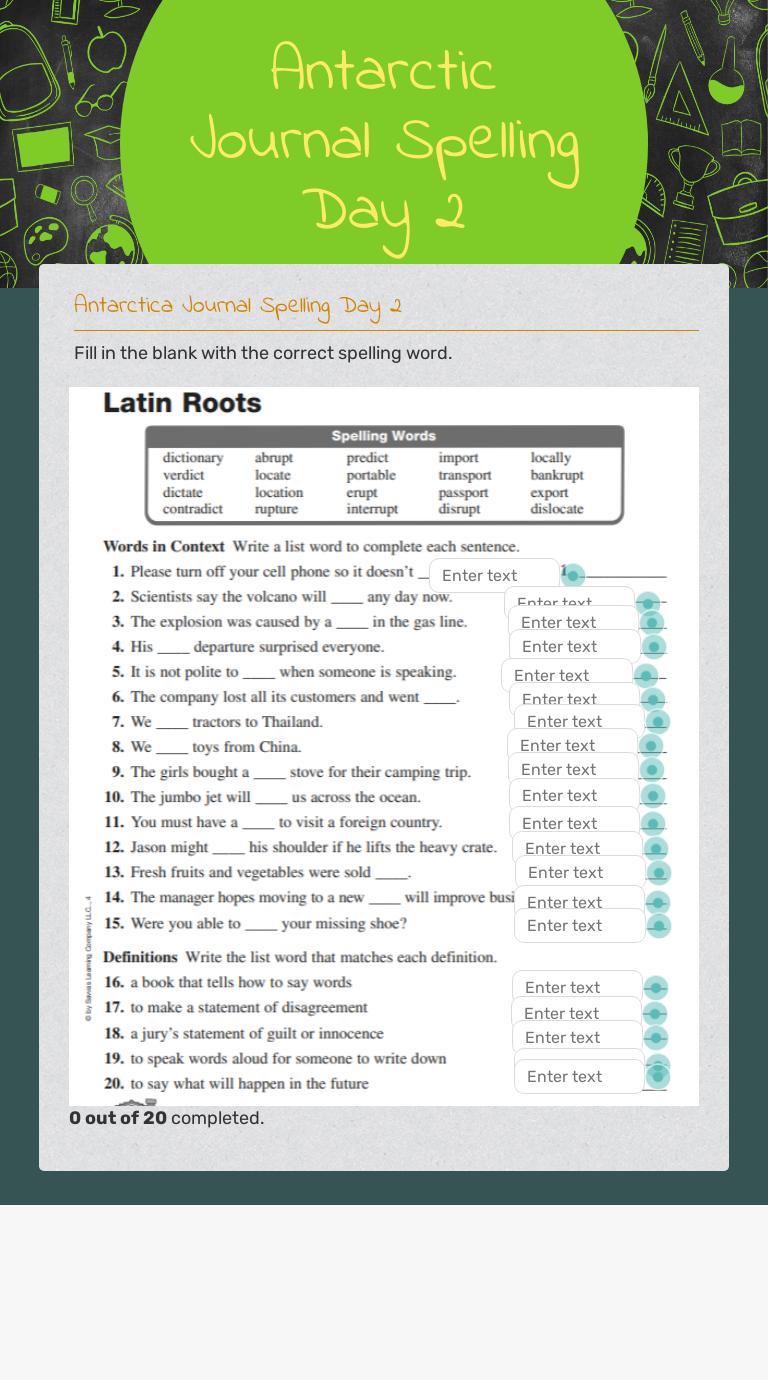The height and width of the screenshot is (1380, 768).
Task: Click the answer box for 'It is not polite' sentence
Action: point(566,675)
